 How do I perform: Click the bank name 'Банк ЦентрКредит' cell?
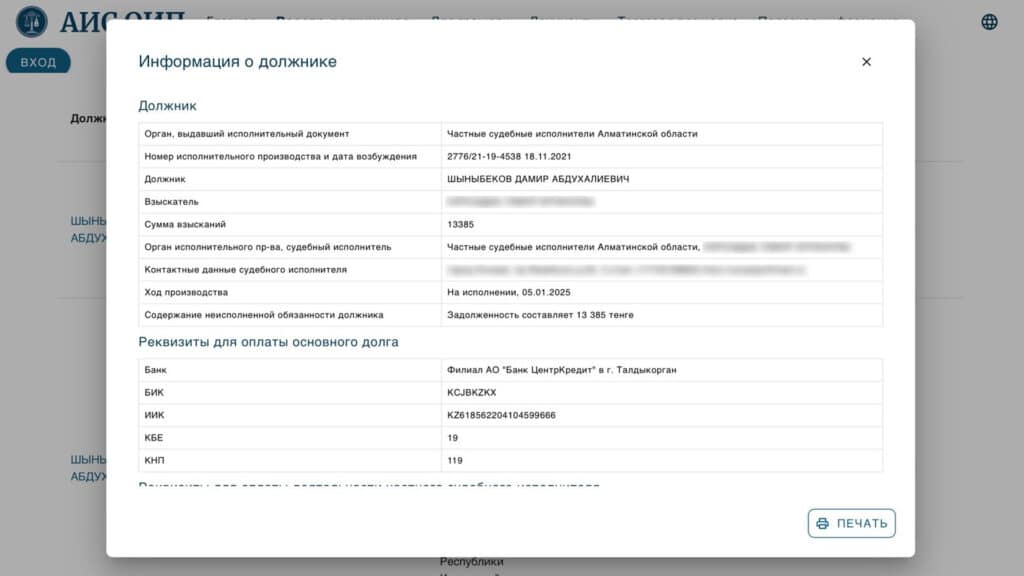pyautogui.click(x=561, y=370)
